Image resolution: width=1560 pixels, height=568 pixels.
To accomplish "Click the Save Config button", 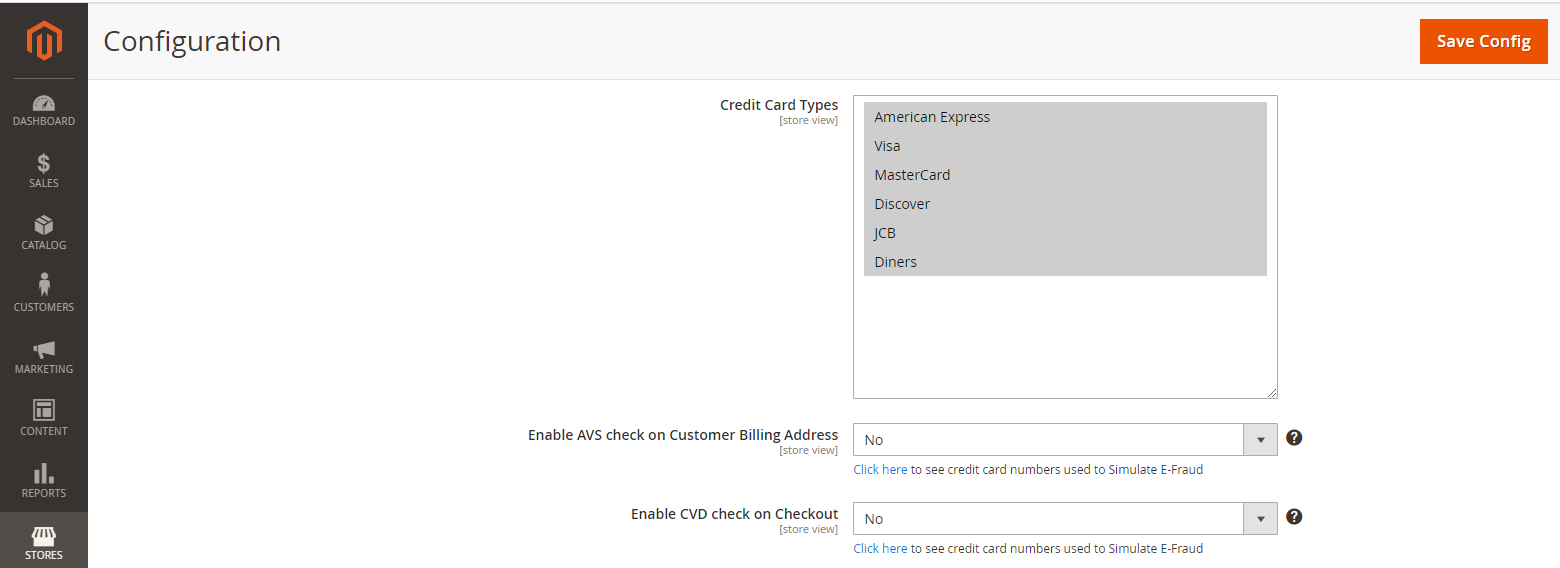I will coord(1483,41).
